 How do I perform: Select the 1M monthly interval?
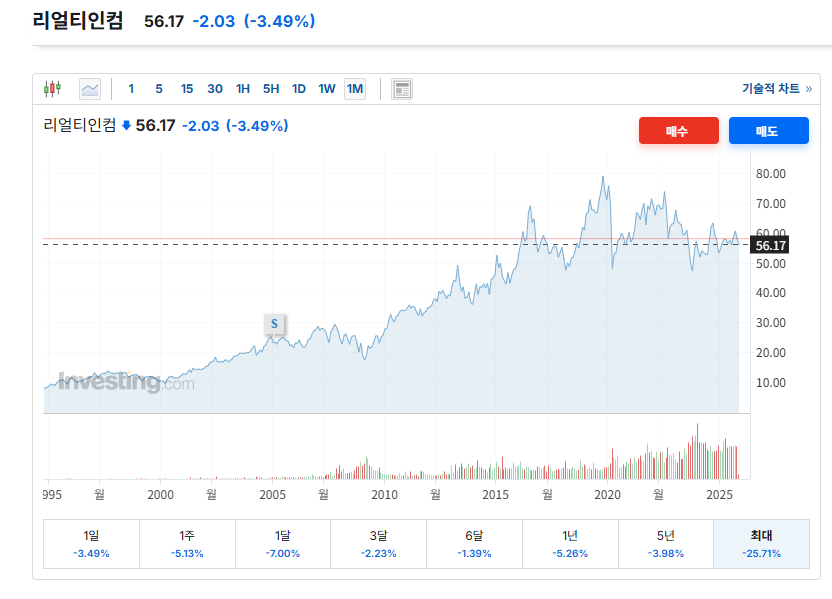[x=355, y=89]
